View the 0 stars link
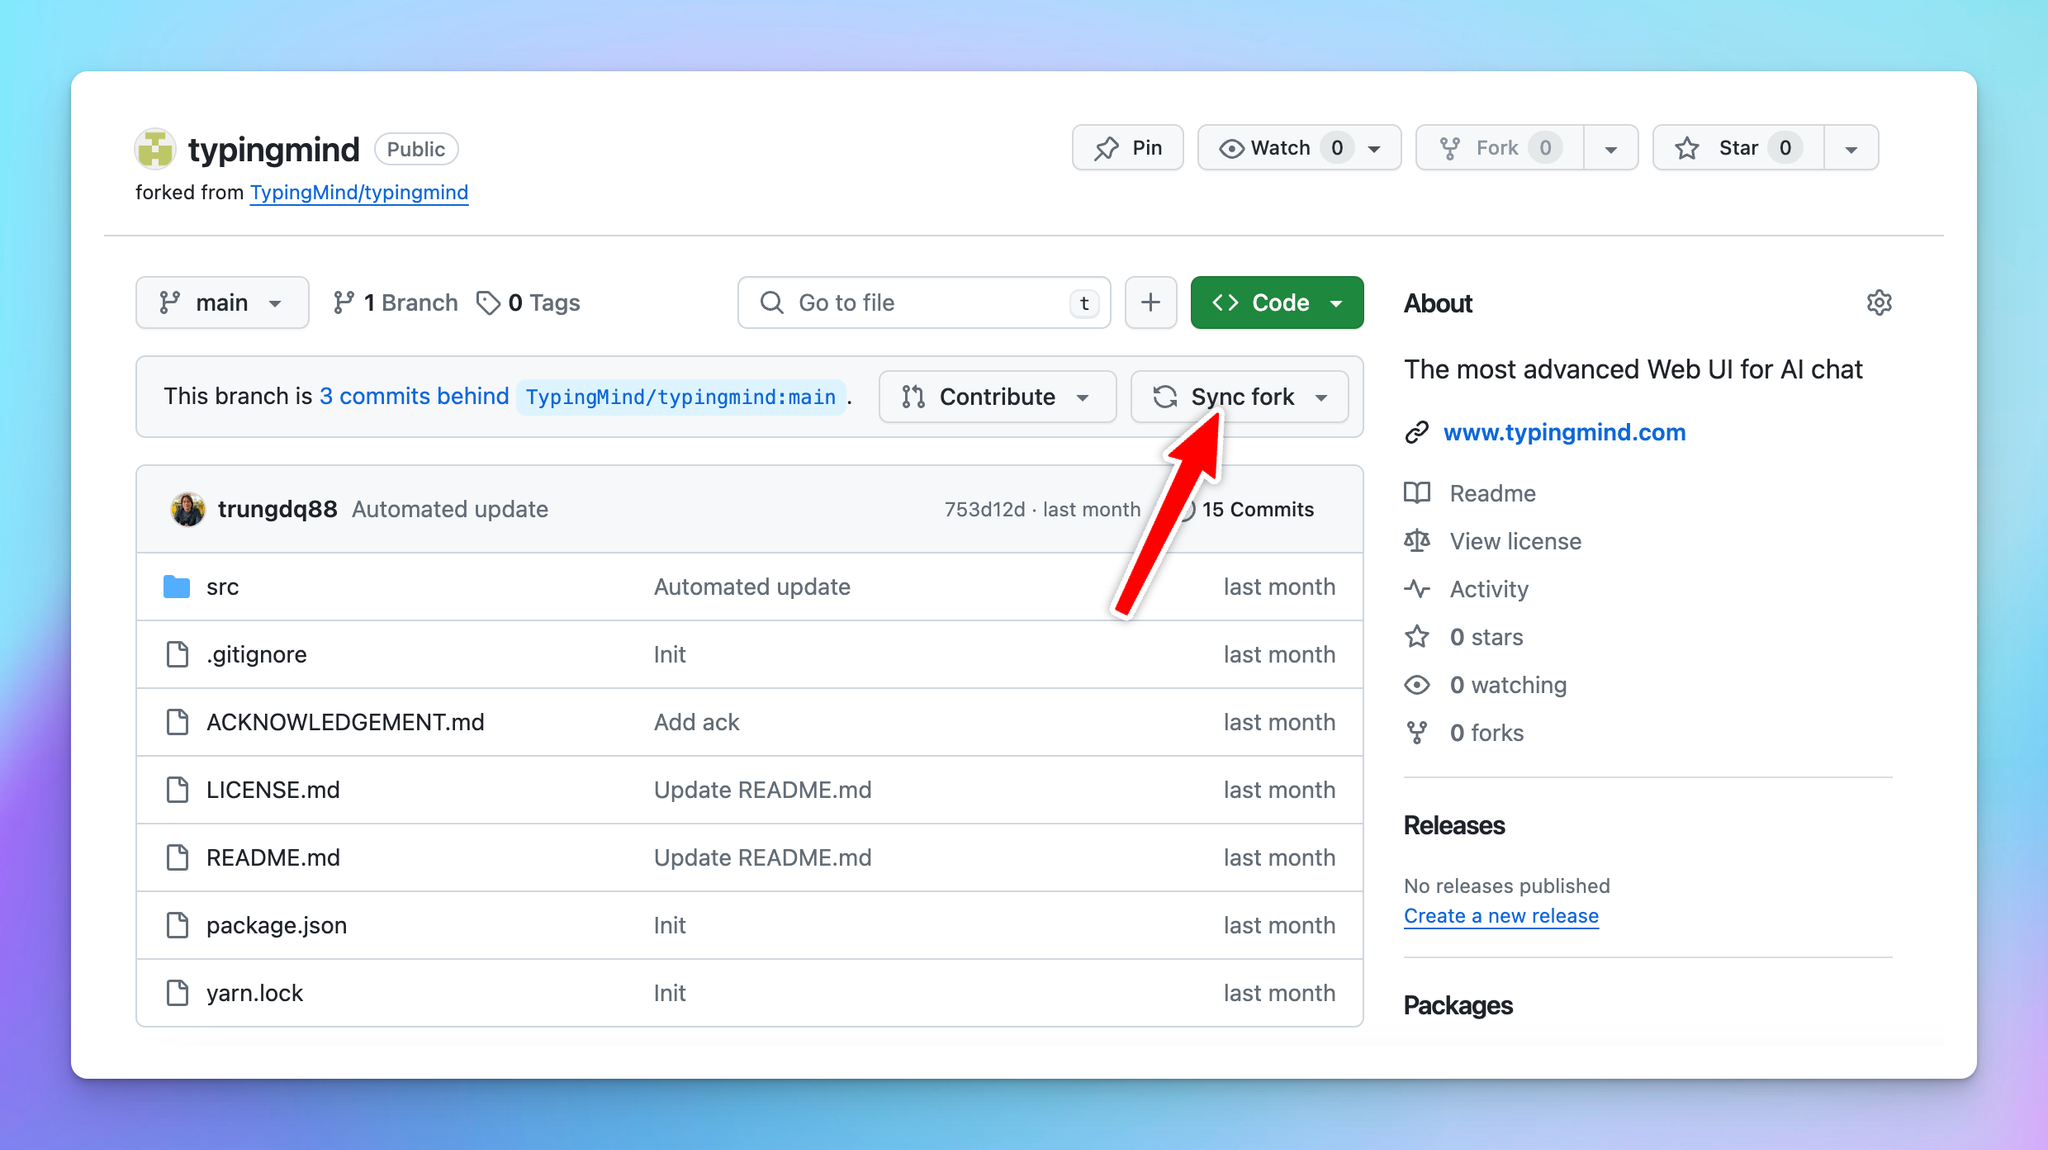Image resolution: width=2048 pixels, height=1150 pixels. pos(1486,637)
